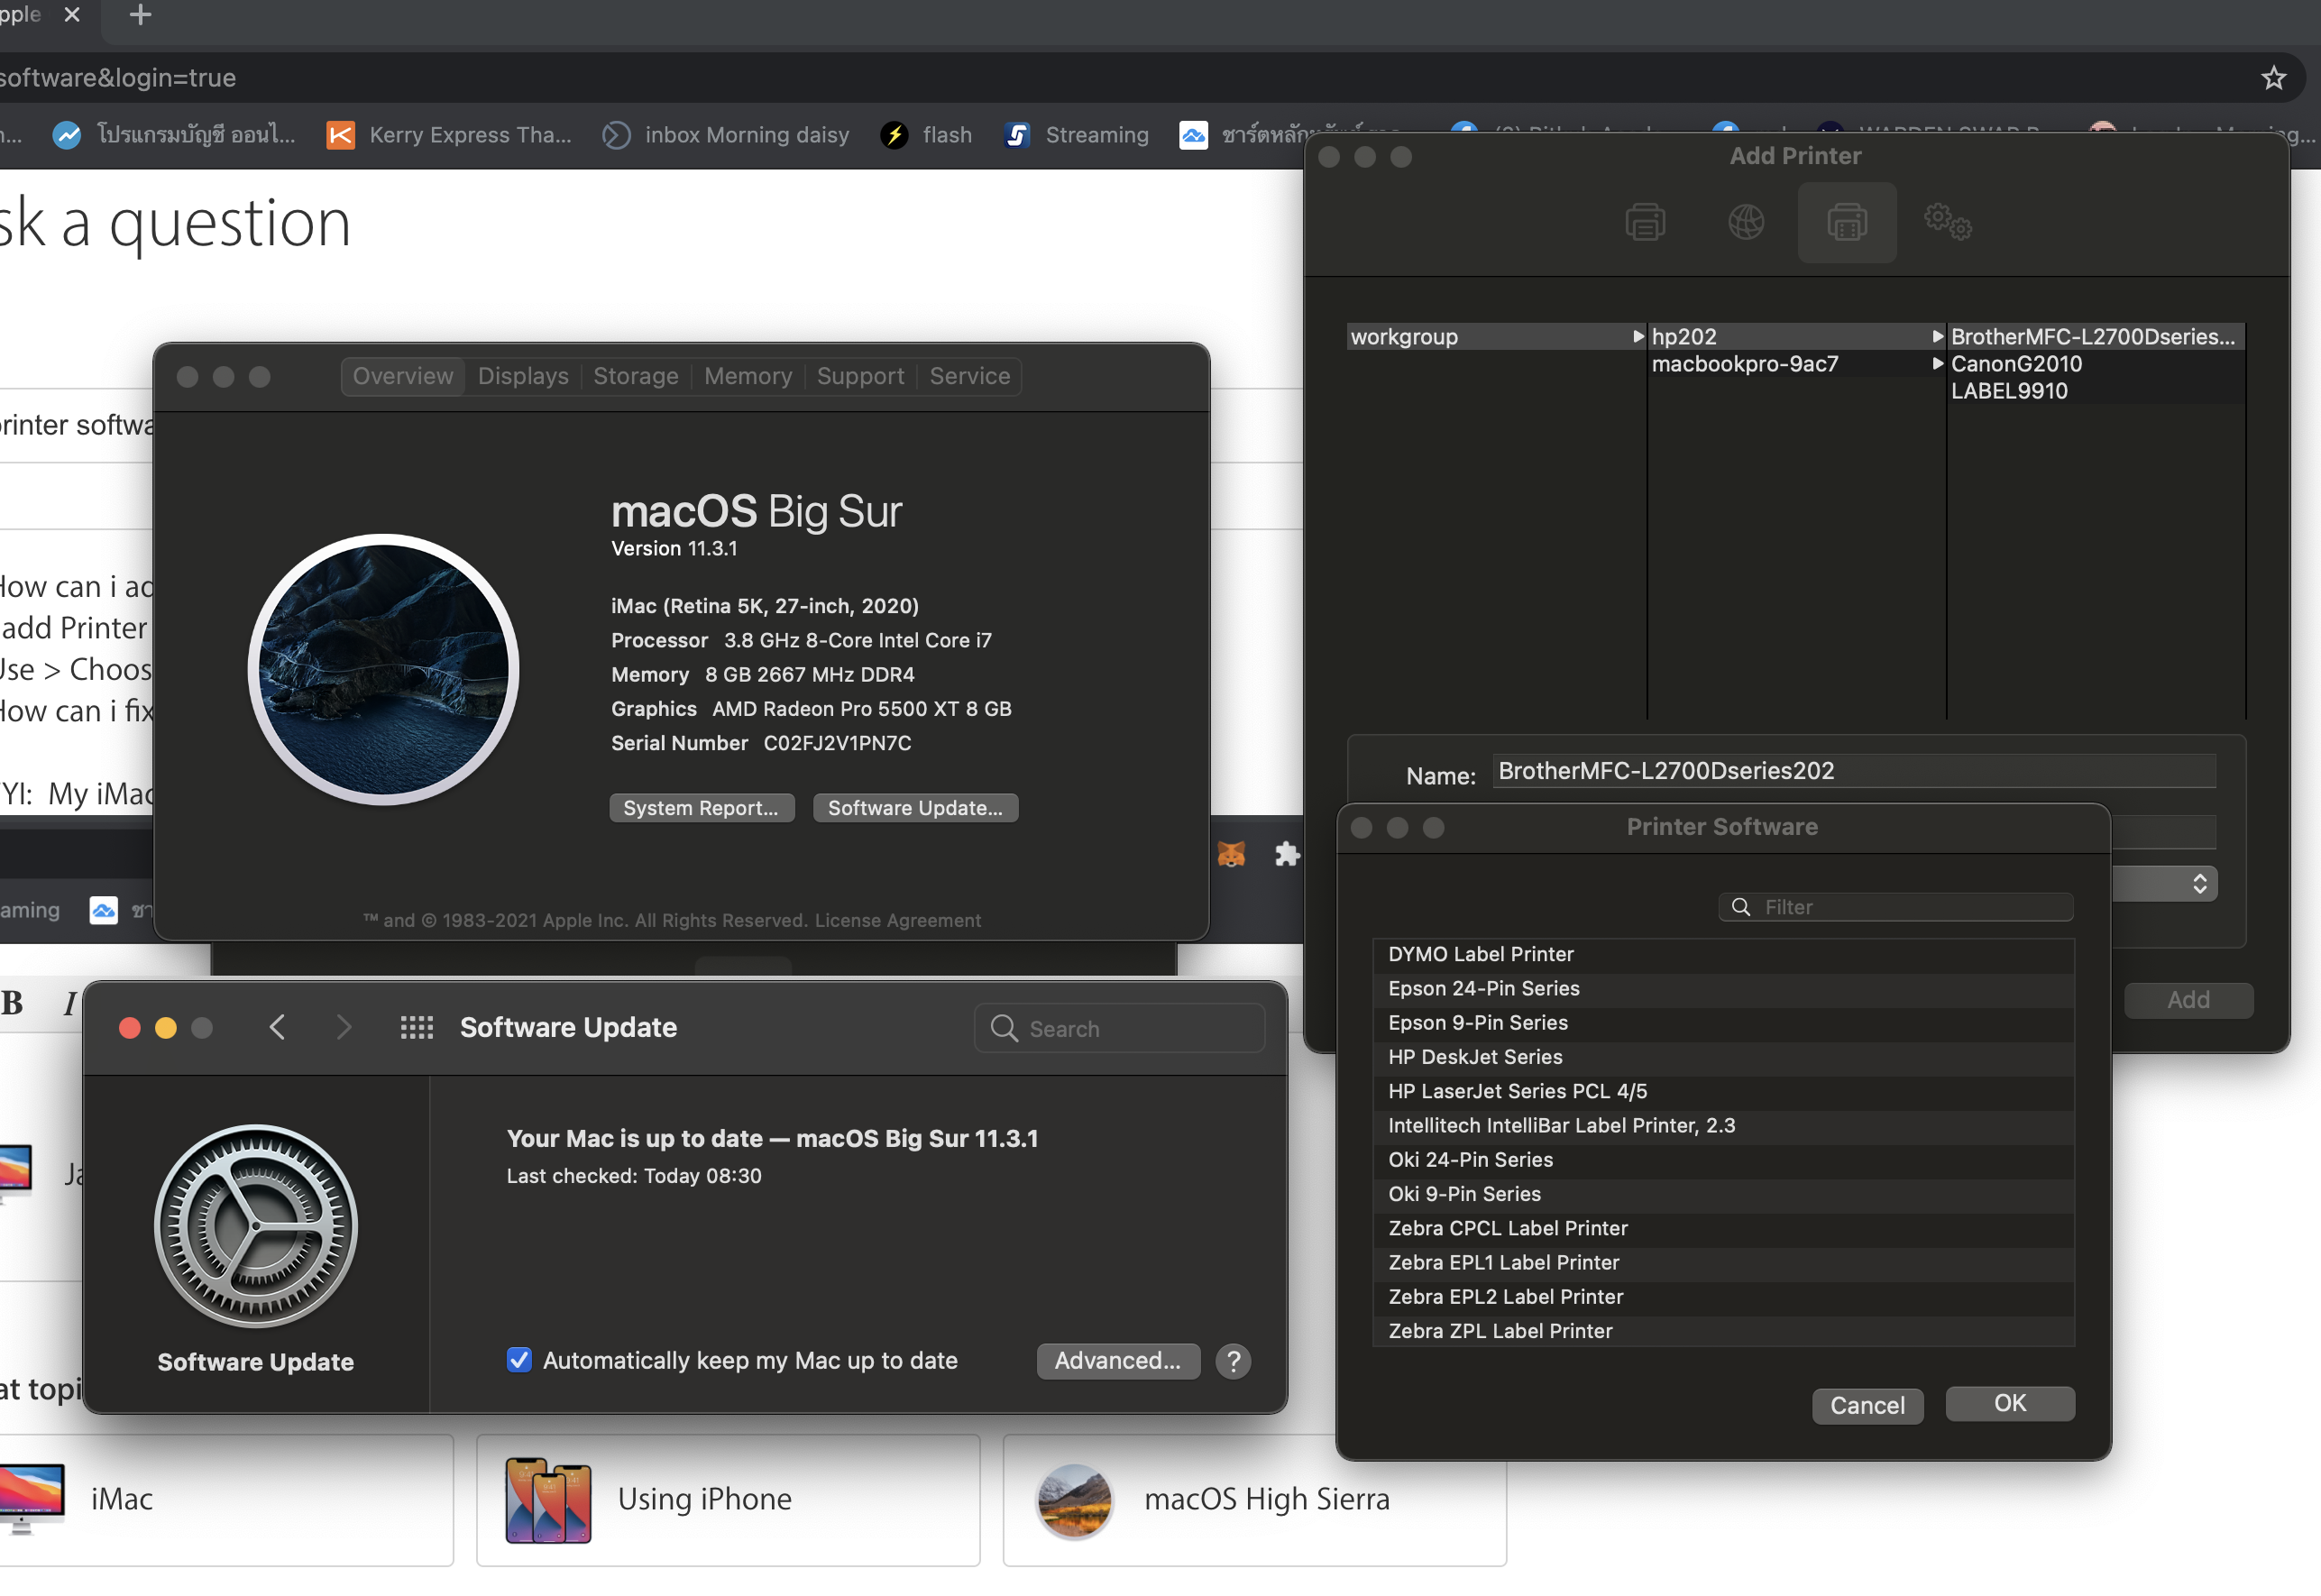Click Software Update button in About This Mac

913,808
